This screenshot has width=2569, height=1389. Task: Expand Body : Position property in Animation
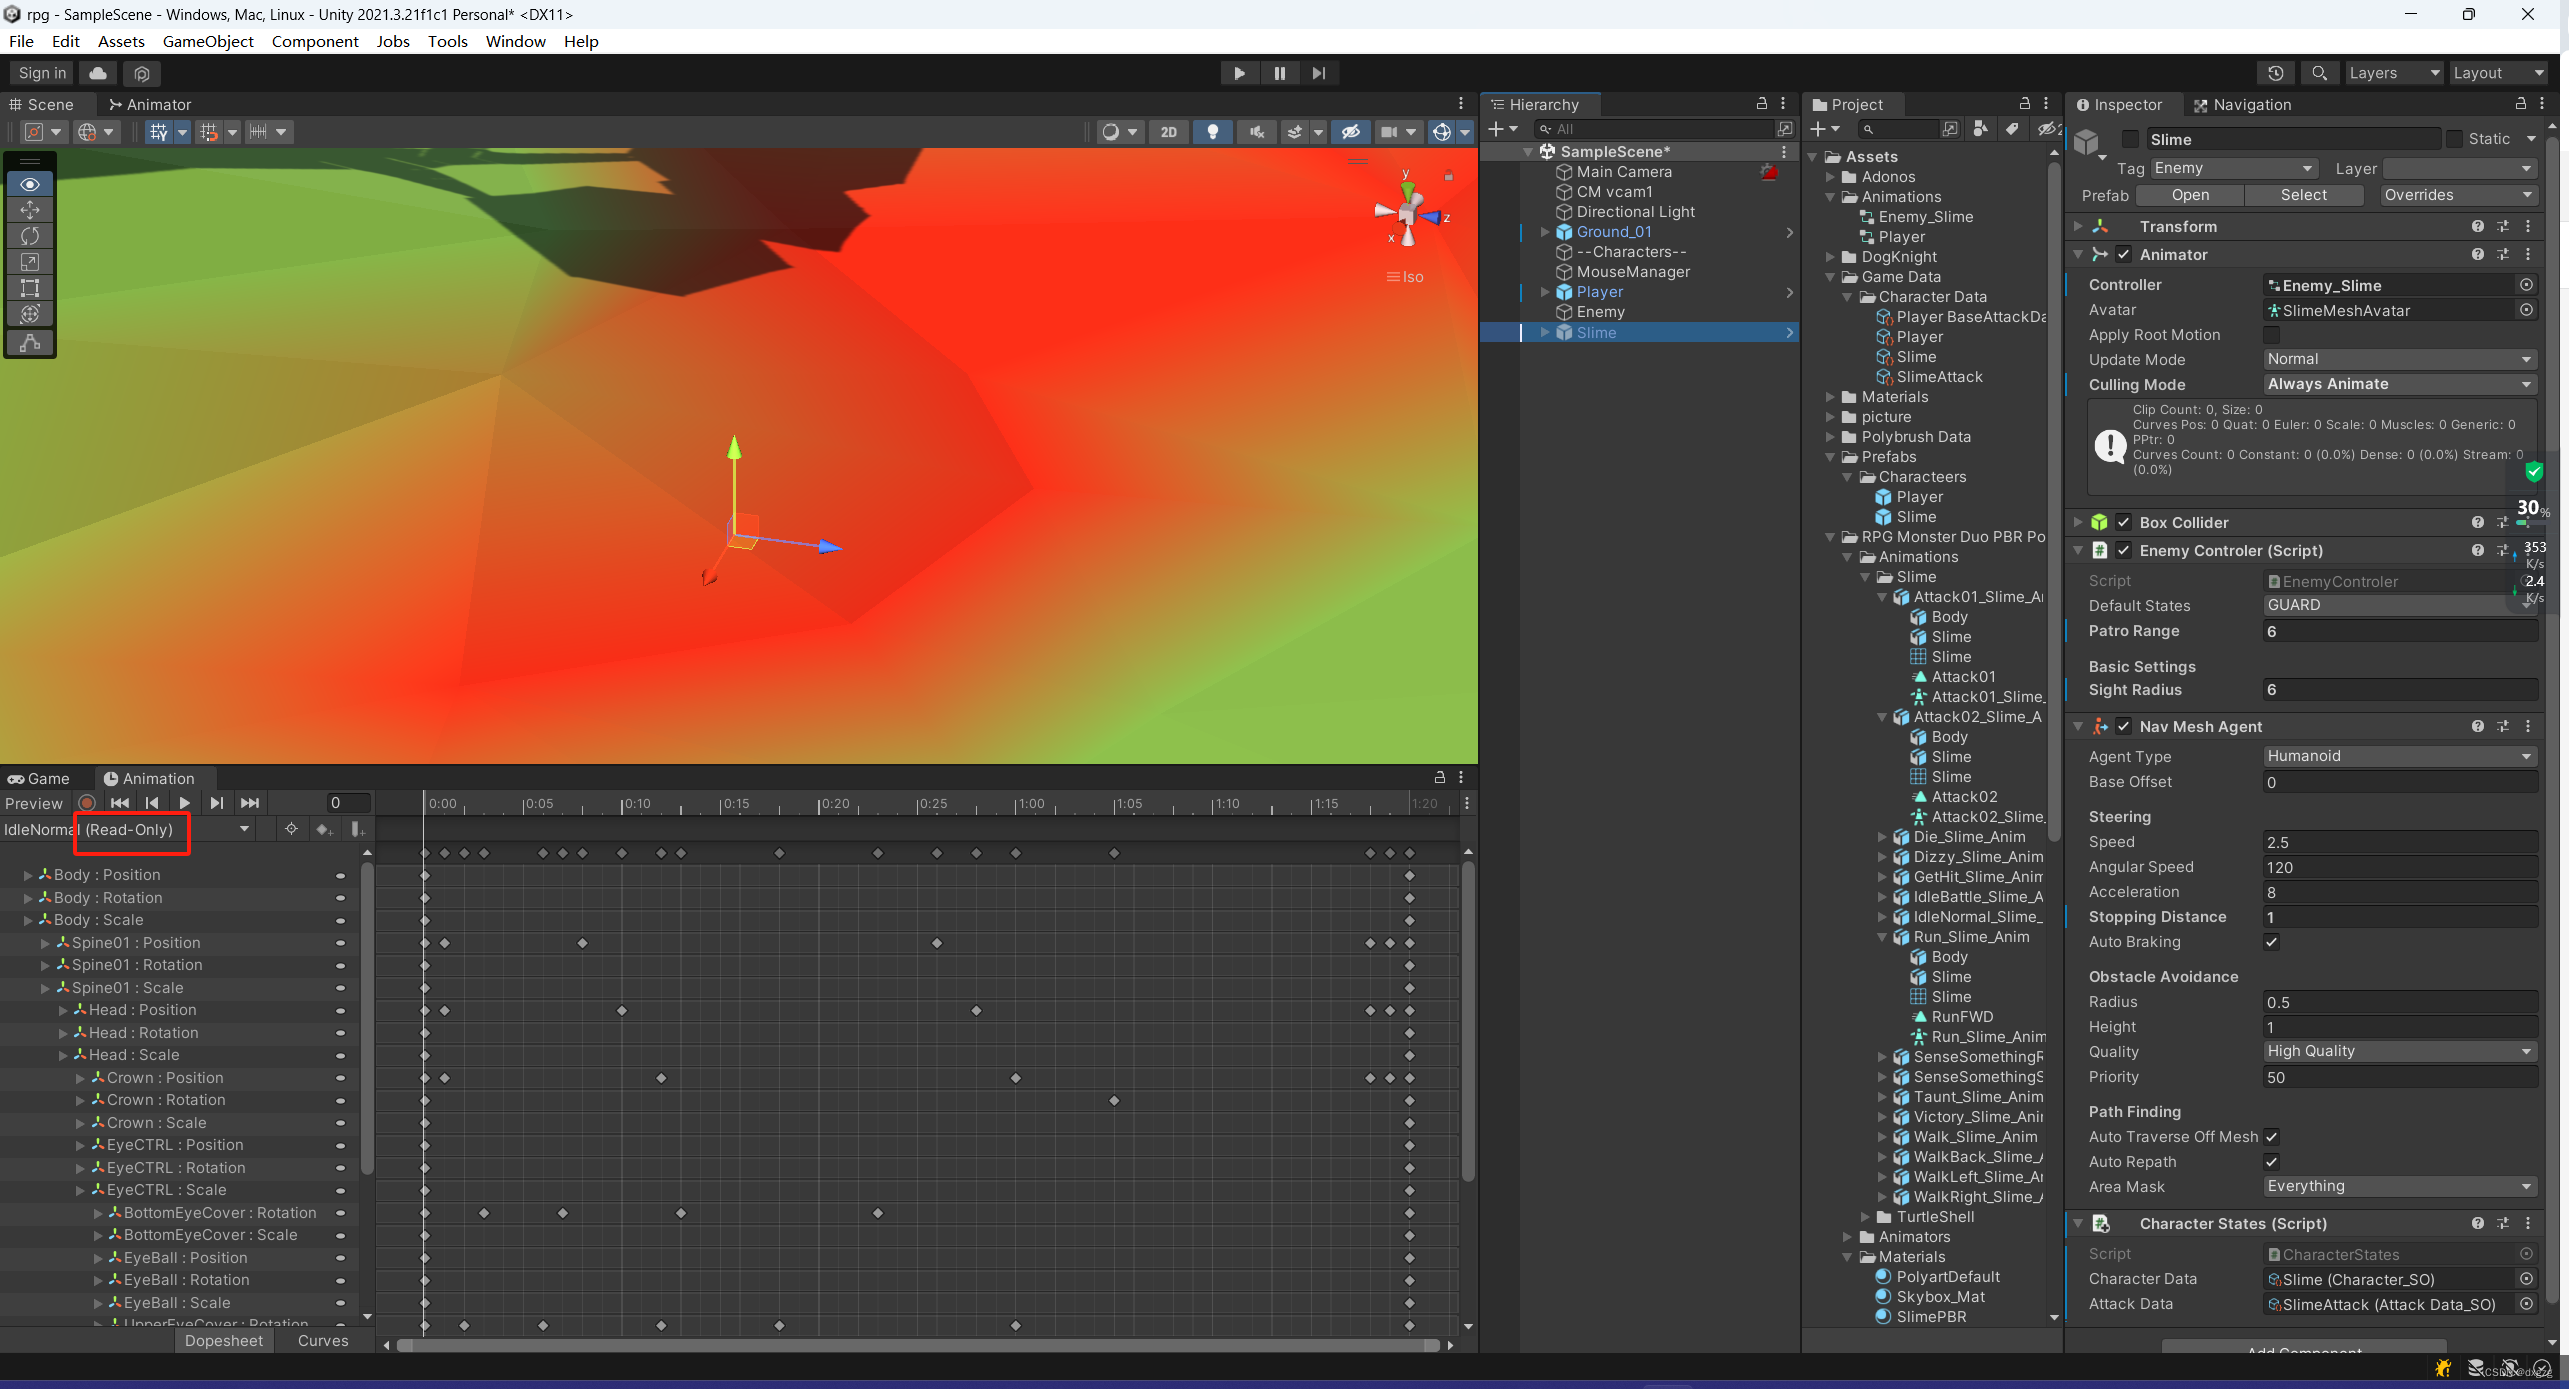click(28, 875)
